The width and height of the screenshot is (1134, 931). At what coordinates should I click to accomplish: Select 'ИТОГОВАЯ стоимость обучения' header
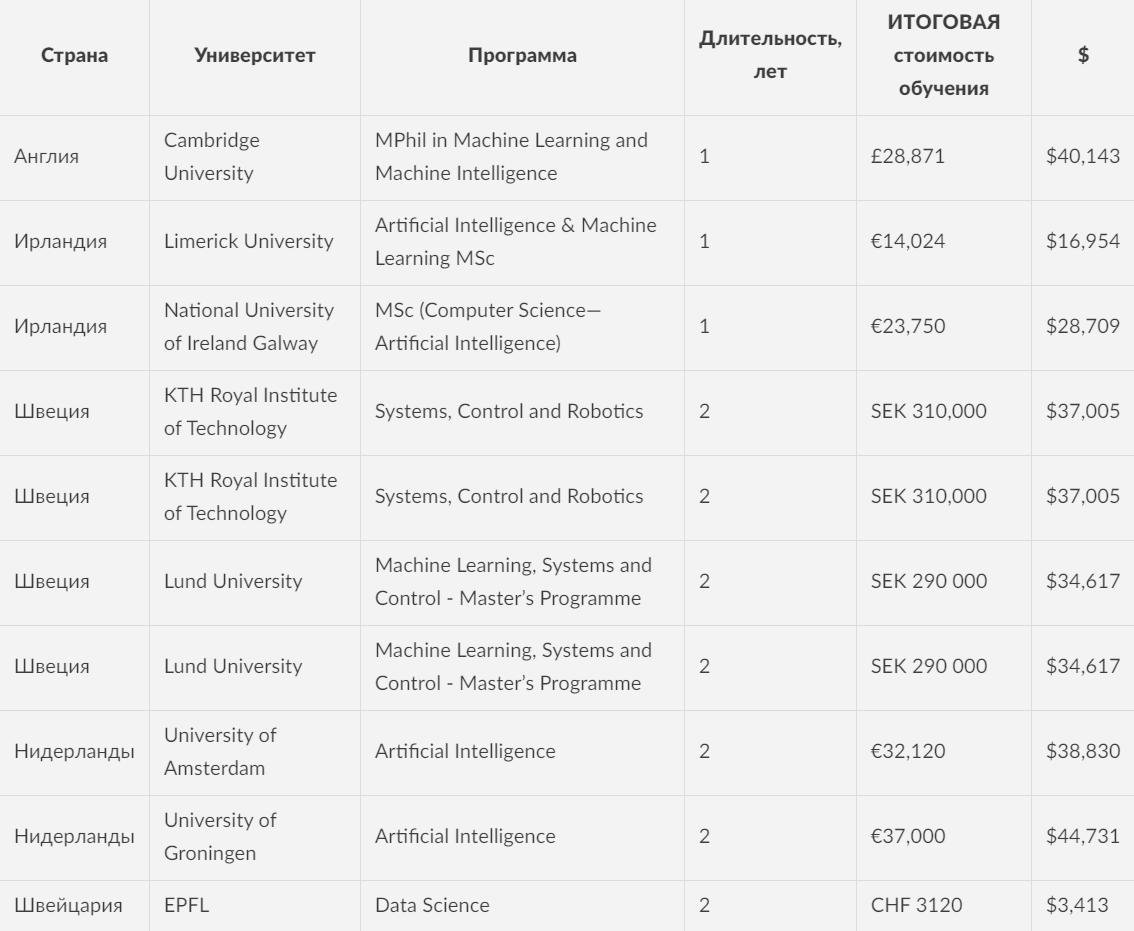pyautogui.click(x=943, y=56)
